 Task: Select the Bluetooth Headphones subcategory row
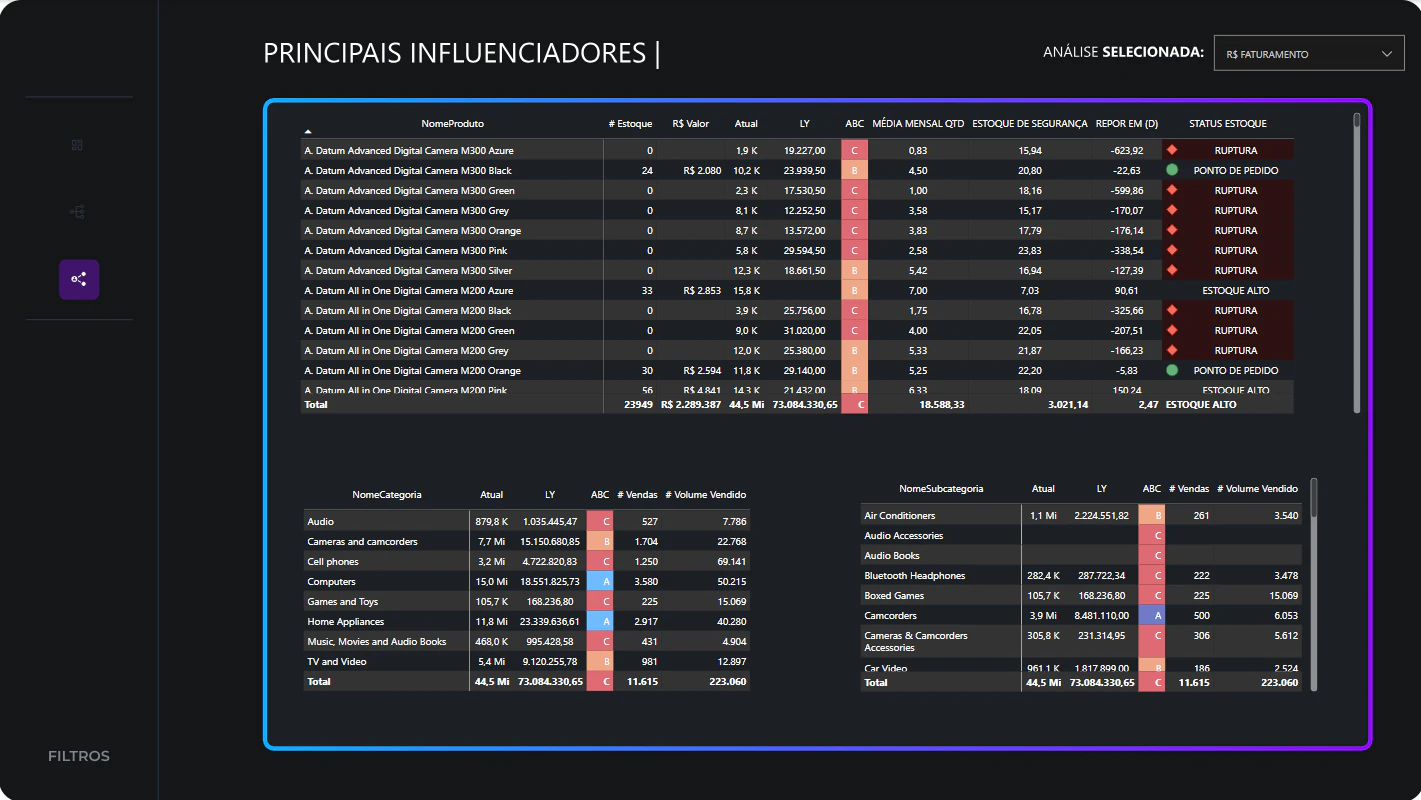(1081, 575)
